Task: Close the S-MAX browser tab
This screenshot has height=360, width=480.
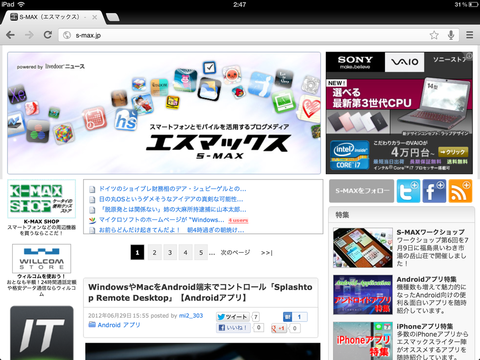Action: click(x=95, y=17)
